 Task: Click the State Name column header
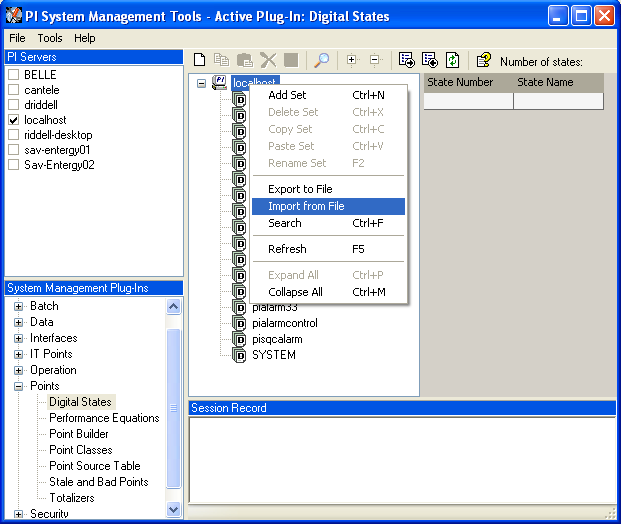559,83
